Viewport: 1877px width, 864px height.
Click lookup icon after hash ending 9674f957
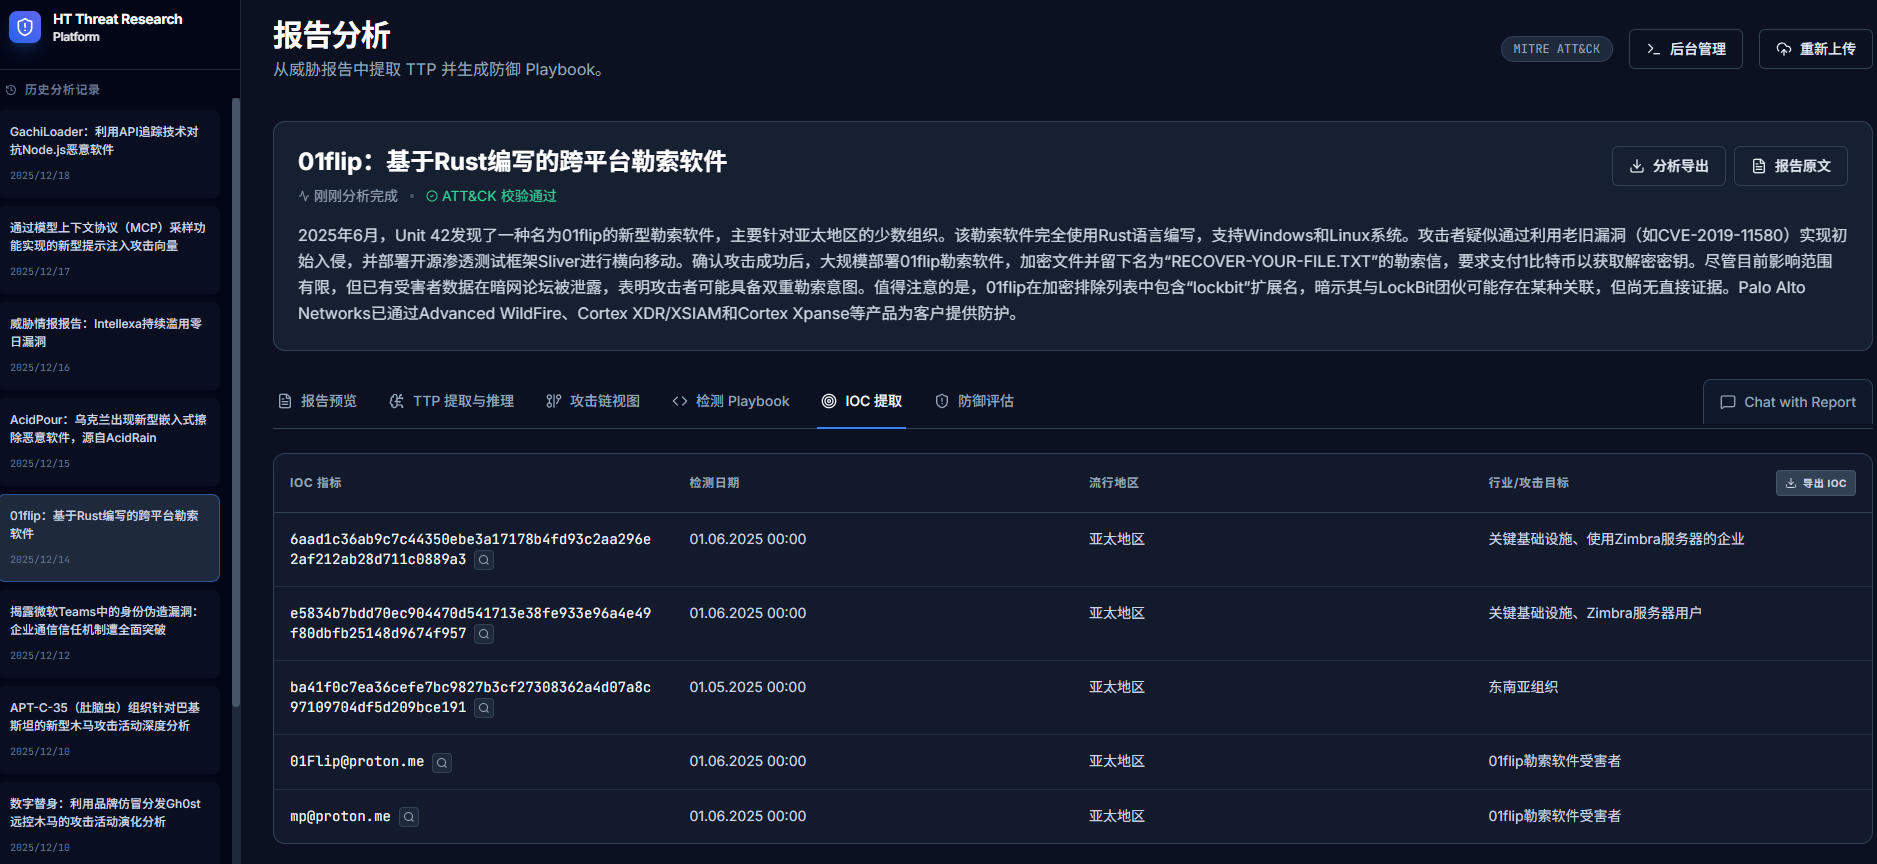(484, 635)
